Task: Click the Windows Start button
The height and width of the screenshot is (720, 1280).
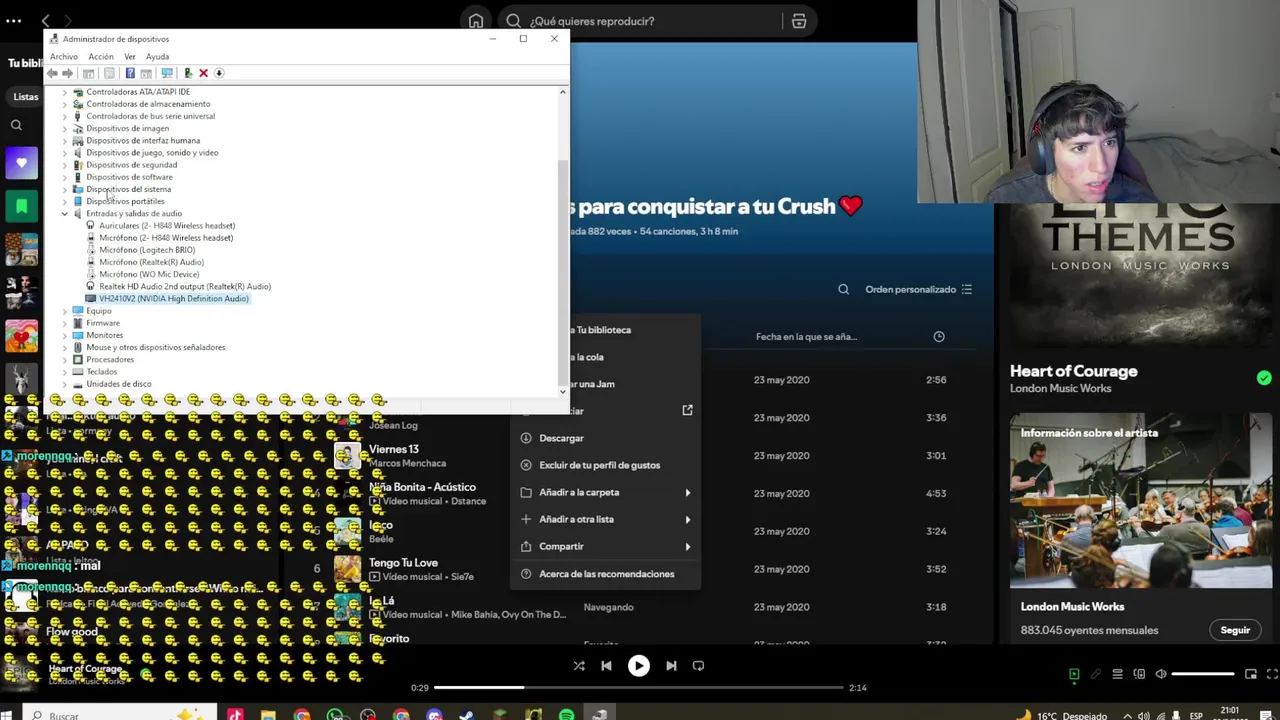Action: click(x=7, y=715)
